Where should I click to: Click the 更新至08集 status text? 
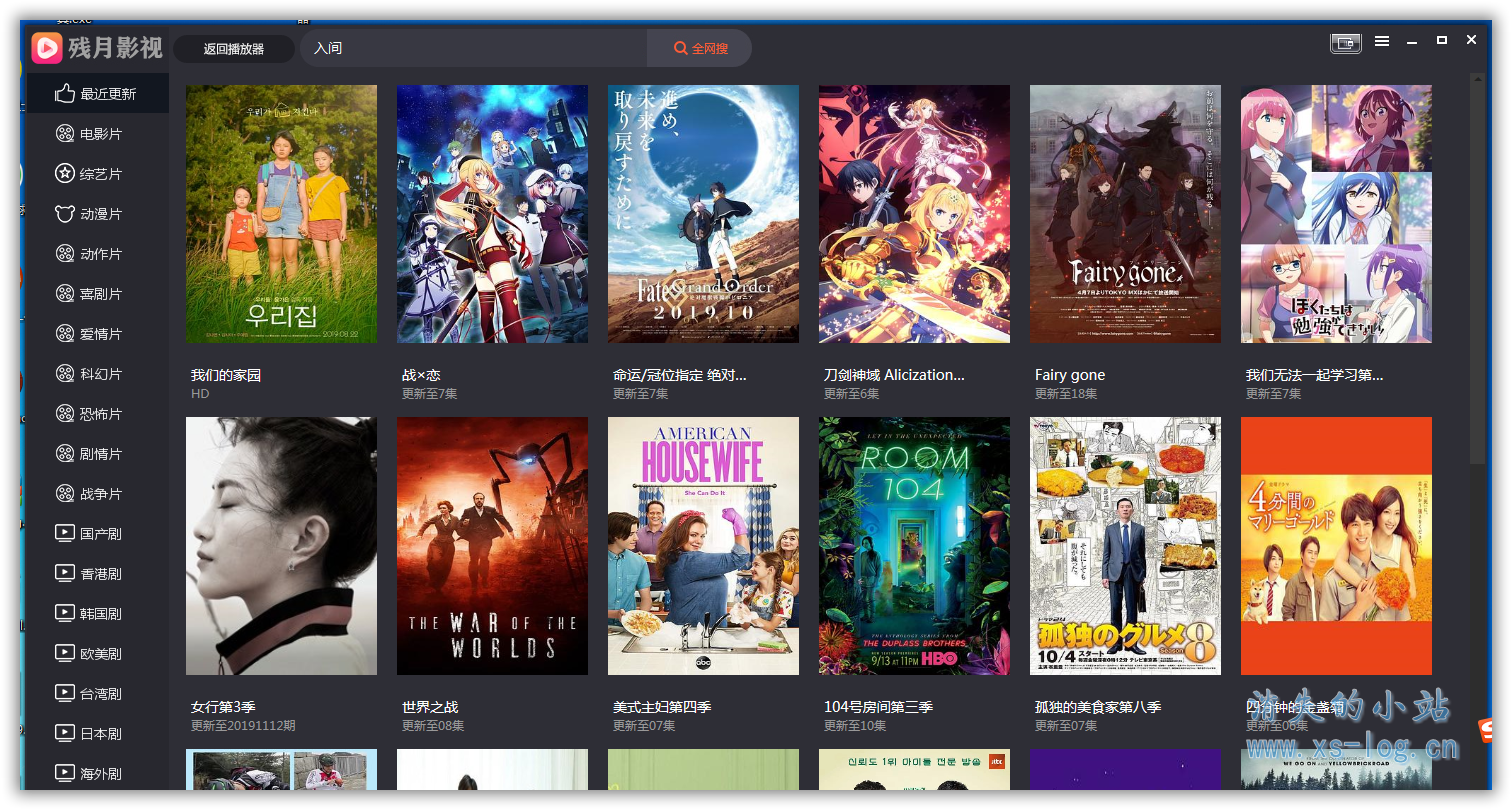[433, 726]
